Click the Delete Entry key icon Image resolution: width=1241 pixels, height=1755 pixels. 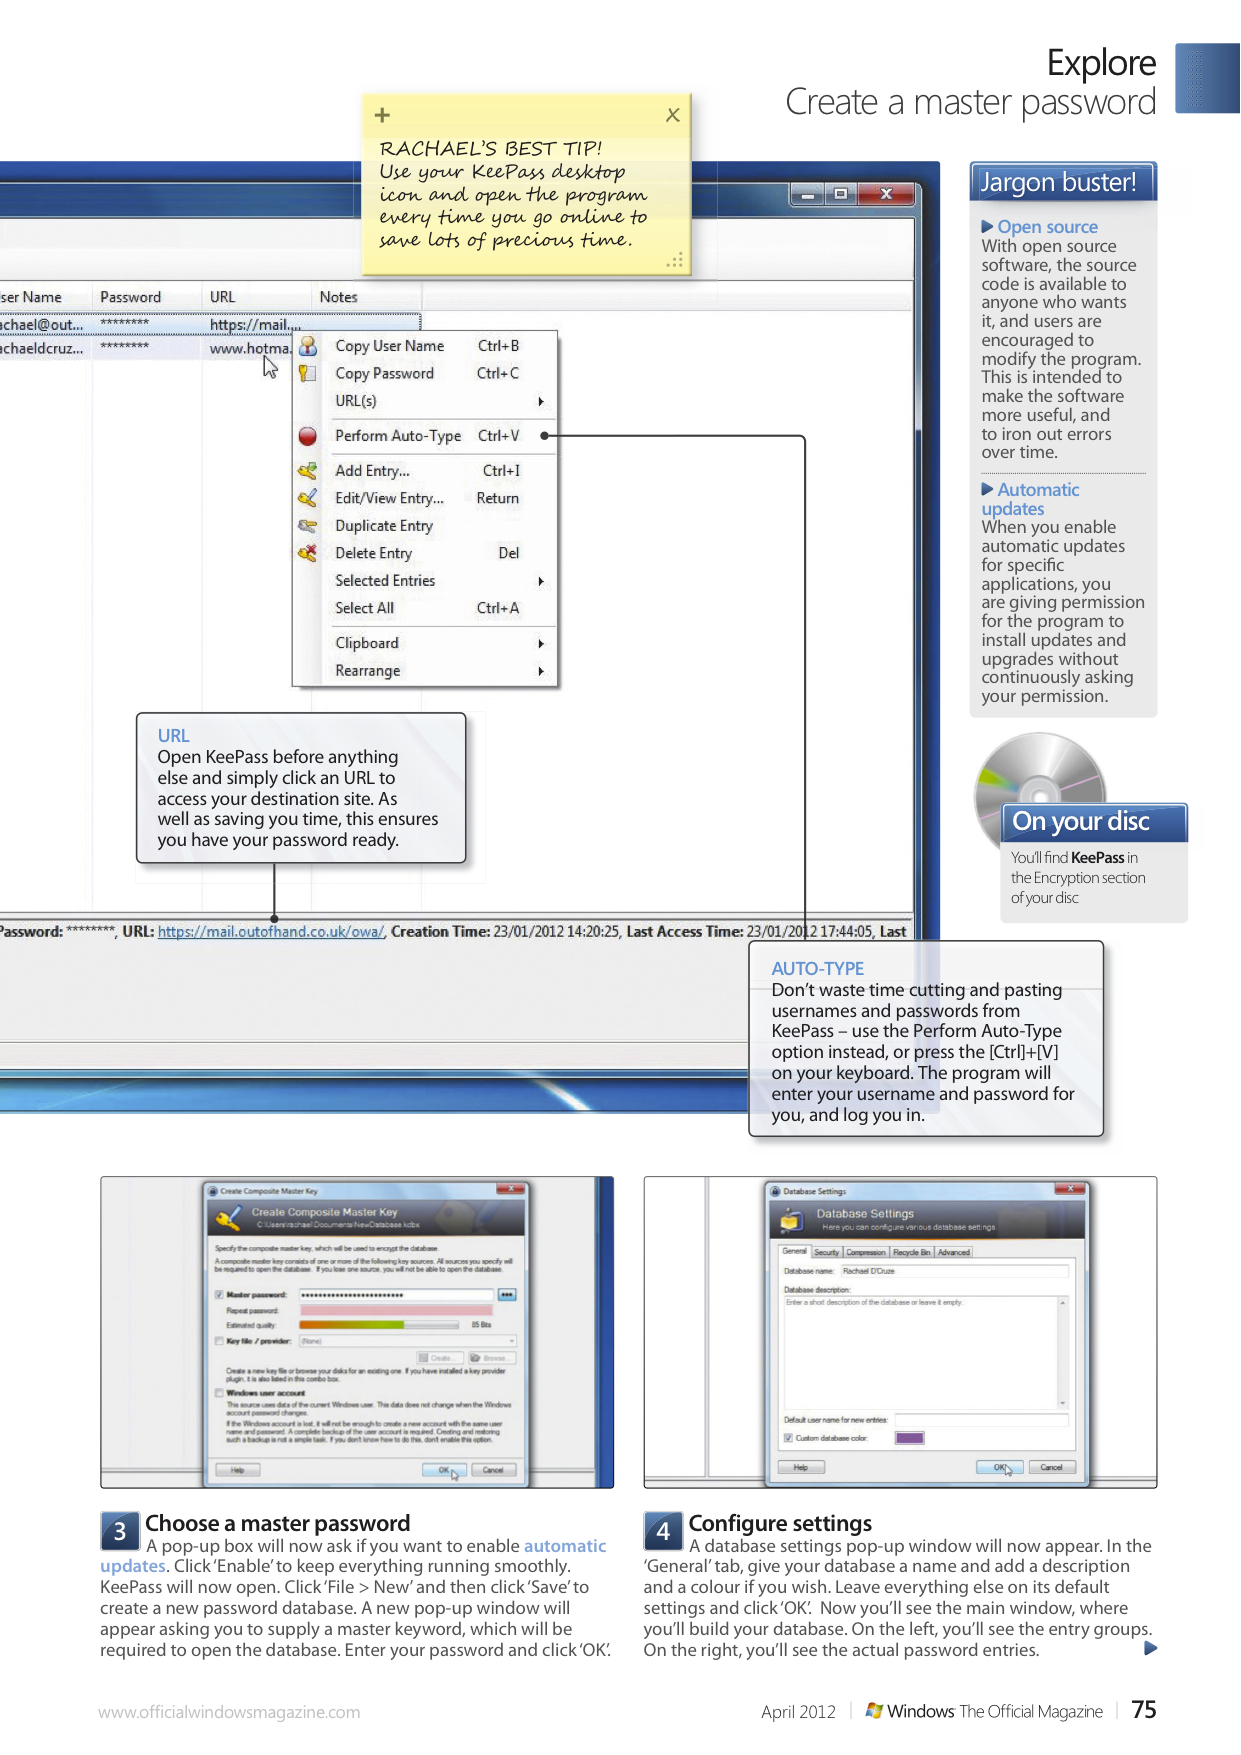tap(308, 553)
